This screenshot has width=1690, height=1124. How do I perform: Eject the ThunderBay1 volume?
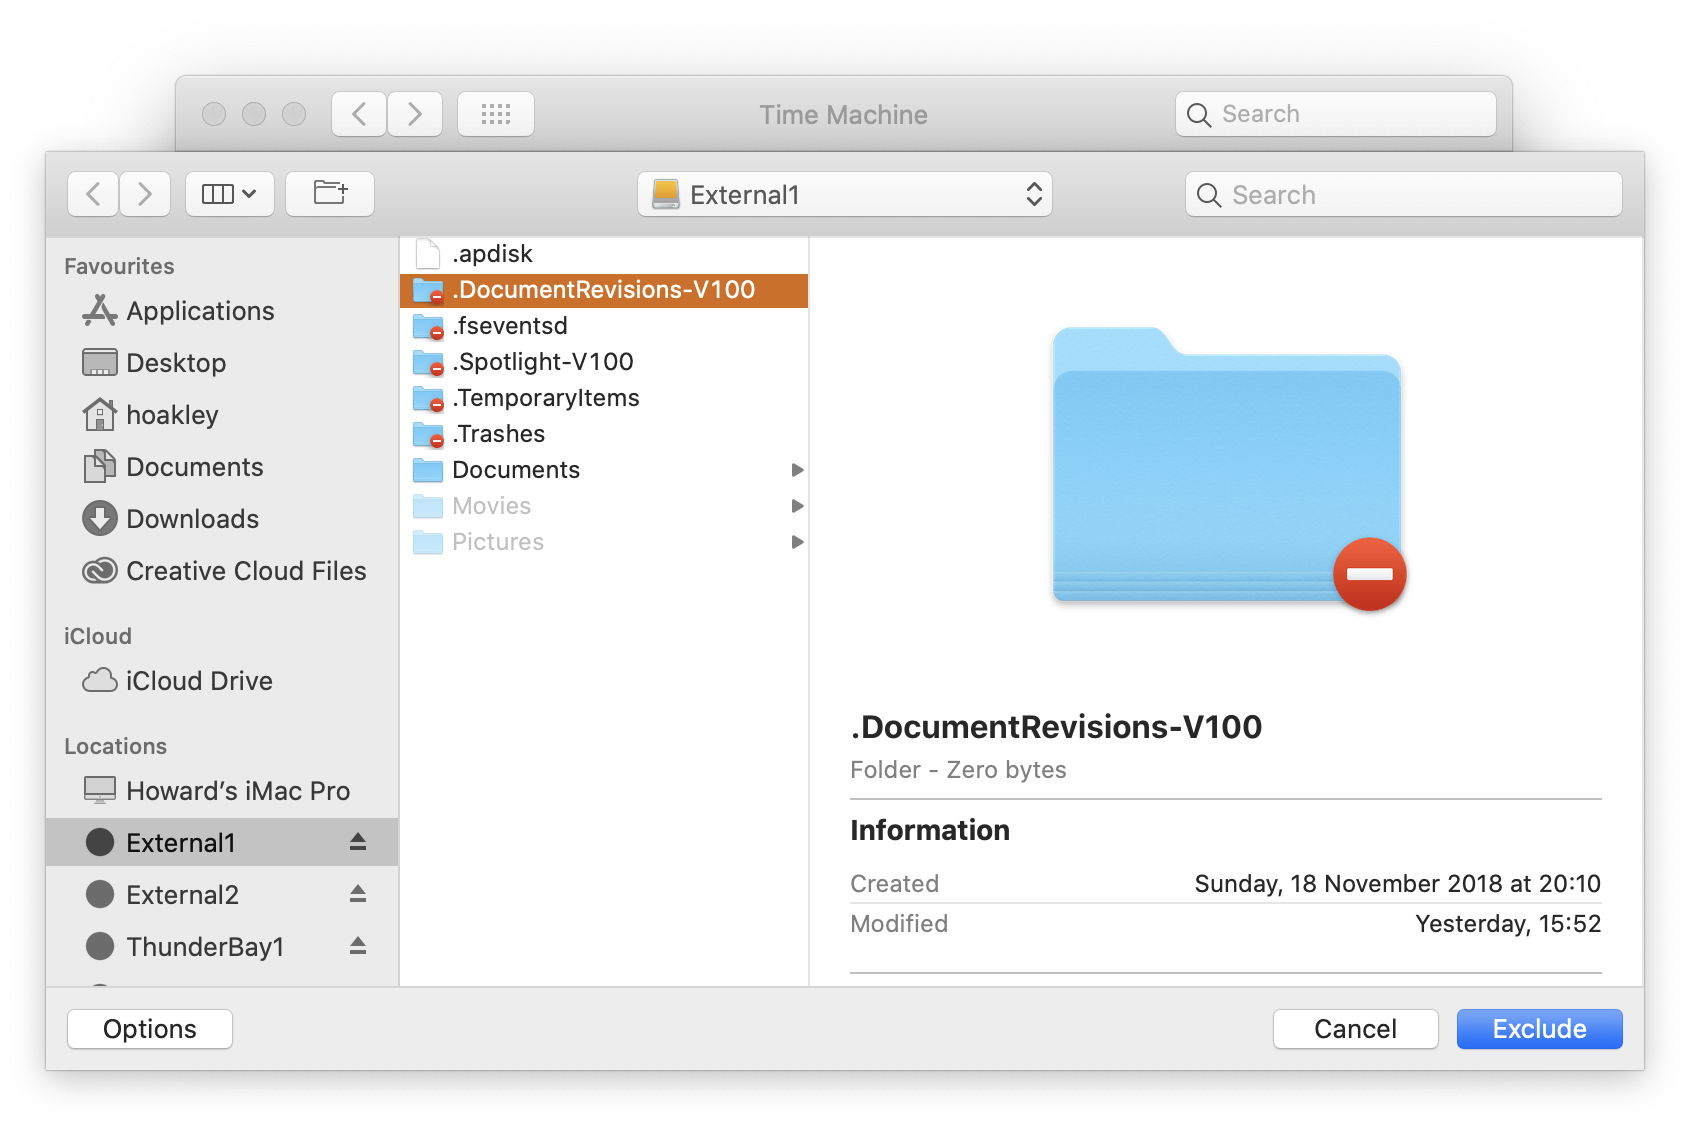pos(358,946)
